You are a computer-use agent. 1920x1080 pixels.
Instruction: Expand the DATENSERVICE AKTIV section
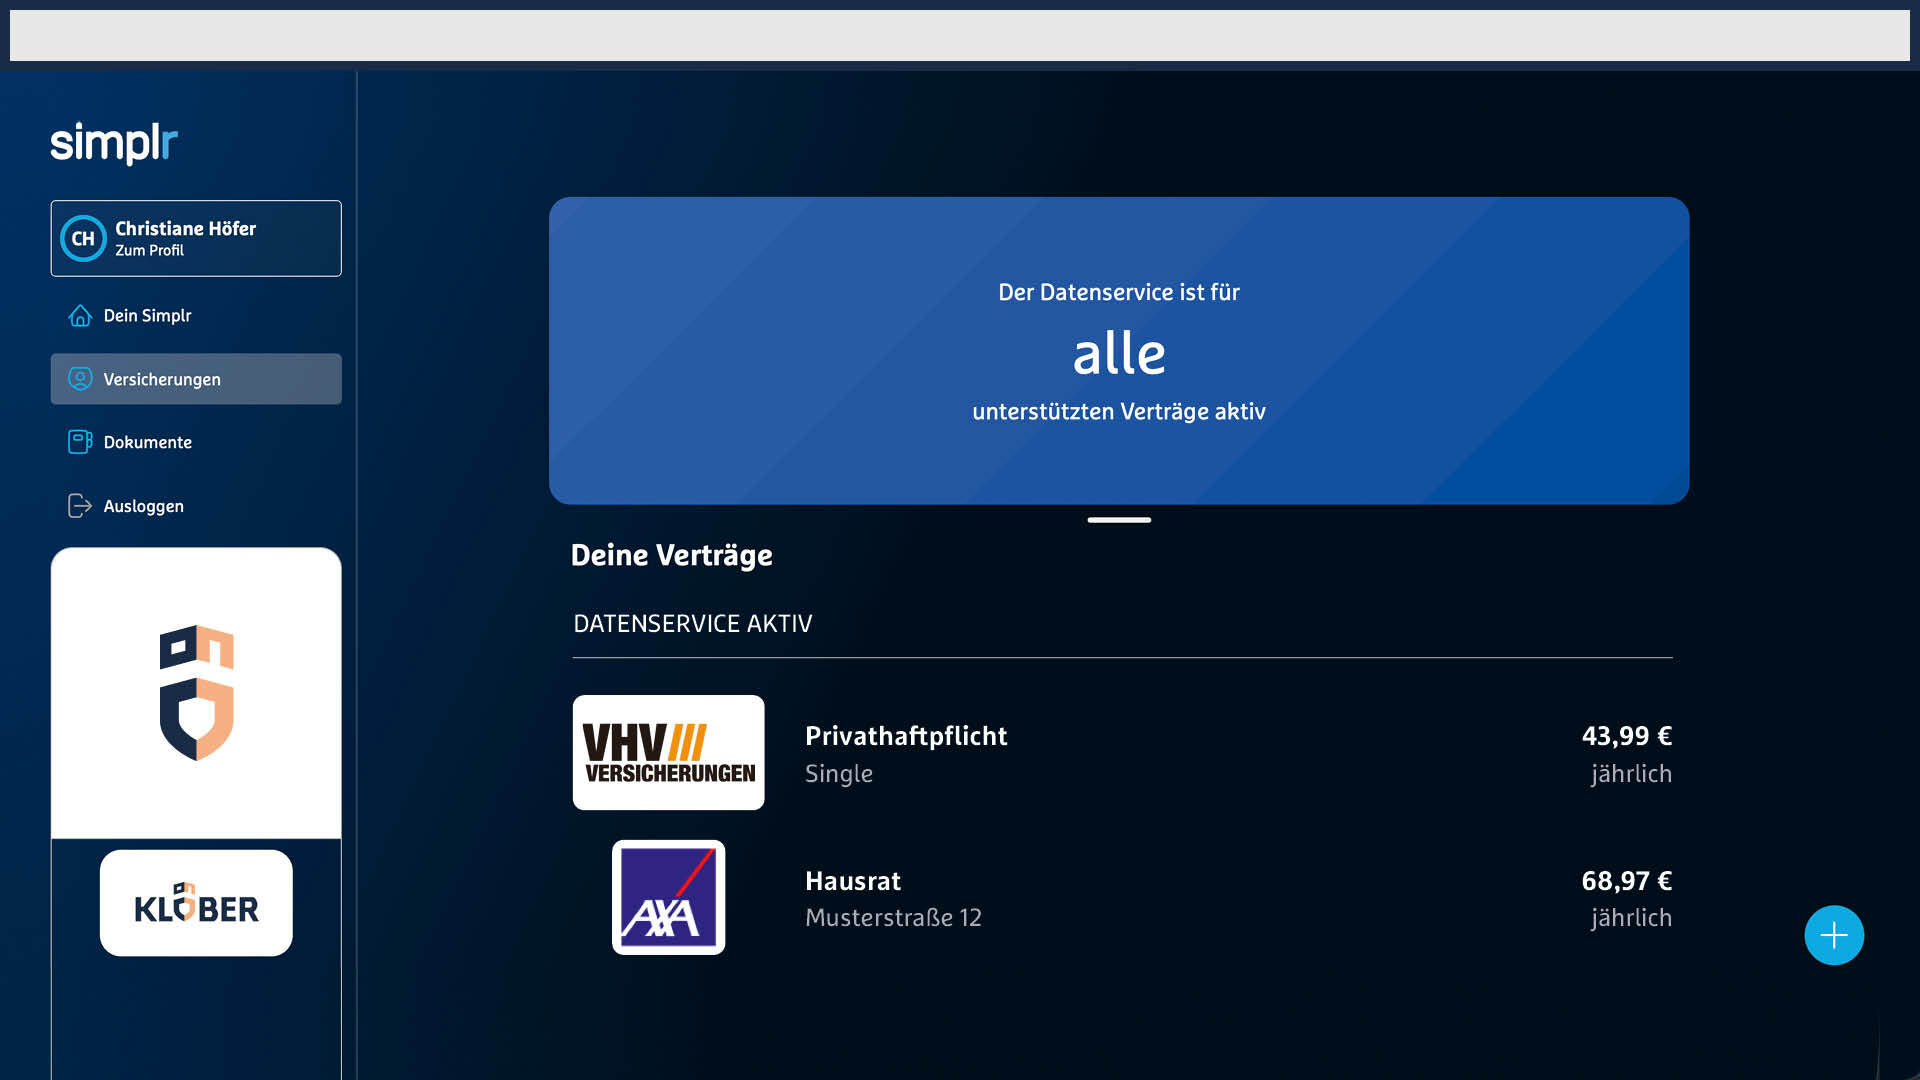pos(692,623)
